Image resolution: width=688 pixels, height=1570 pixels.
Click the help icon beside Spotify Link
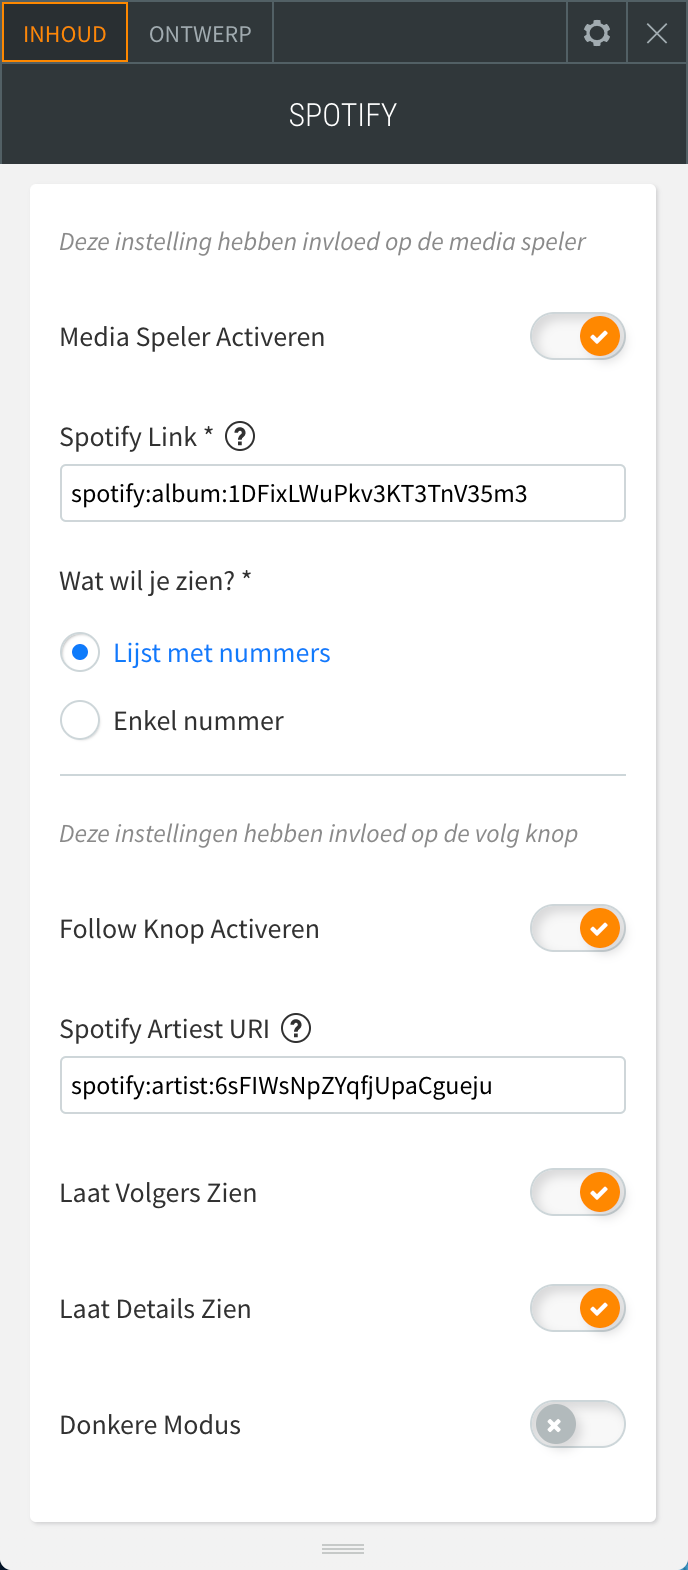pyautogui.click(x=240, y=437)
